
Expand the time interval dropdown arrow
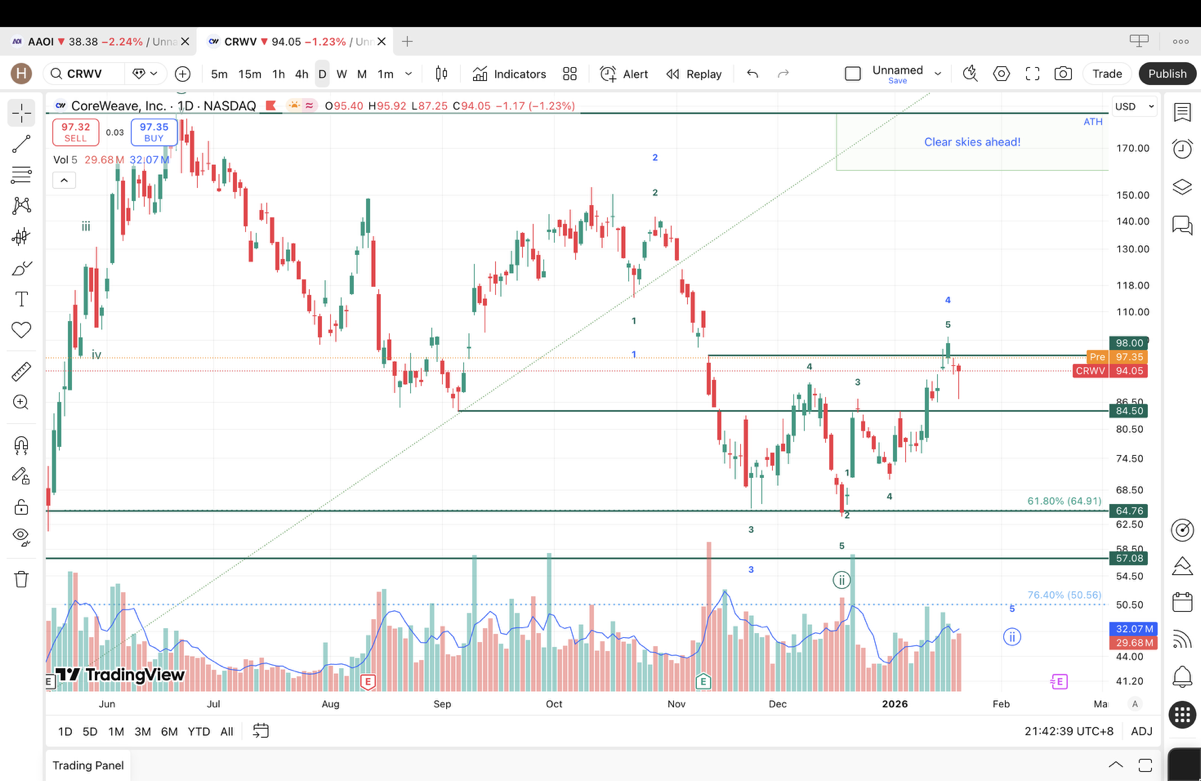409,74
